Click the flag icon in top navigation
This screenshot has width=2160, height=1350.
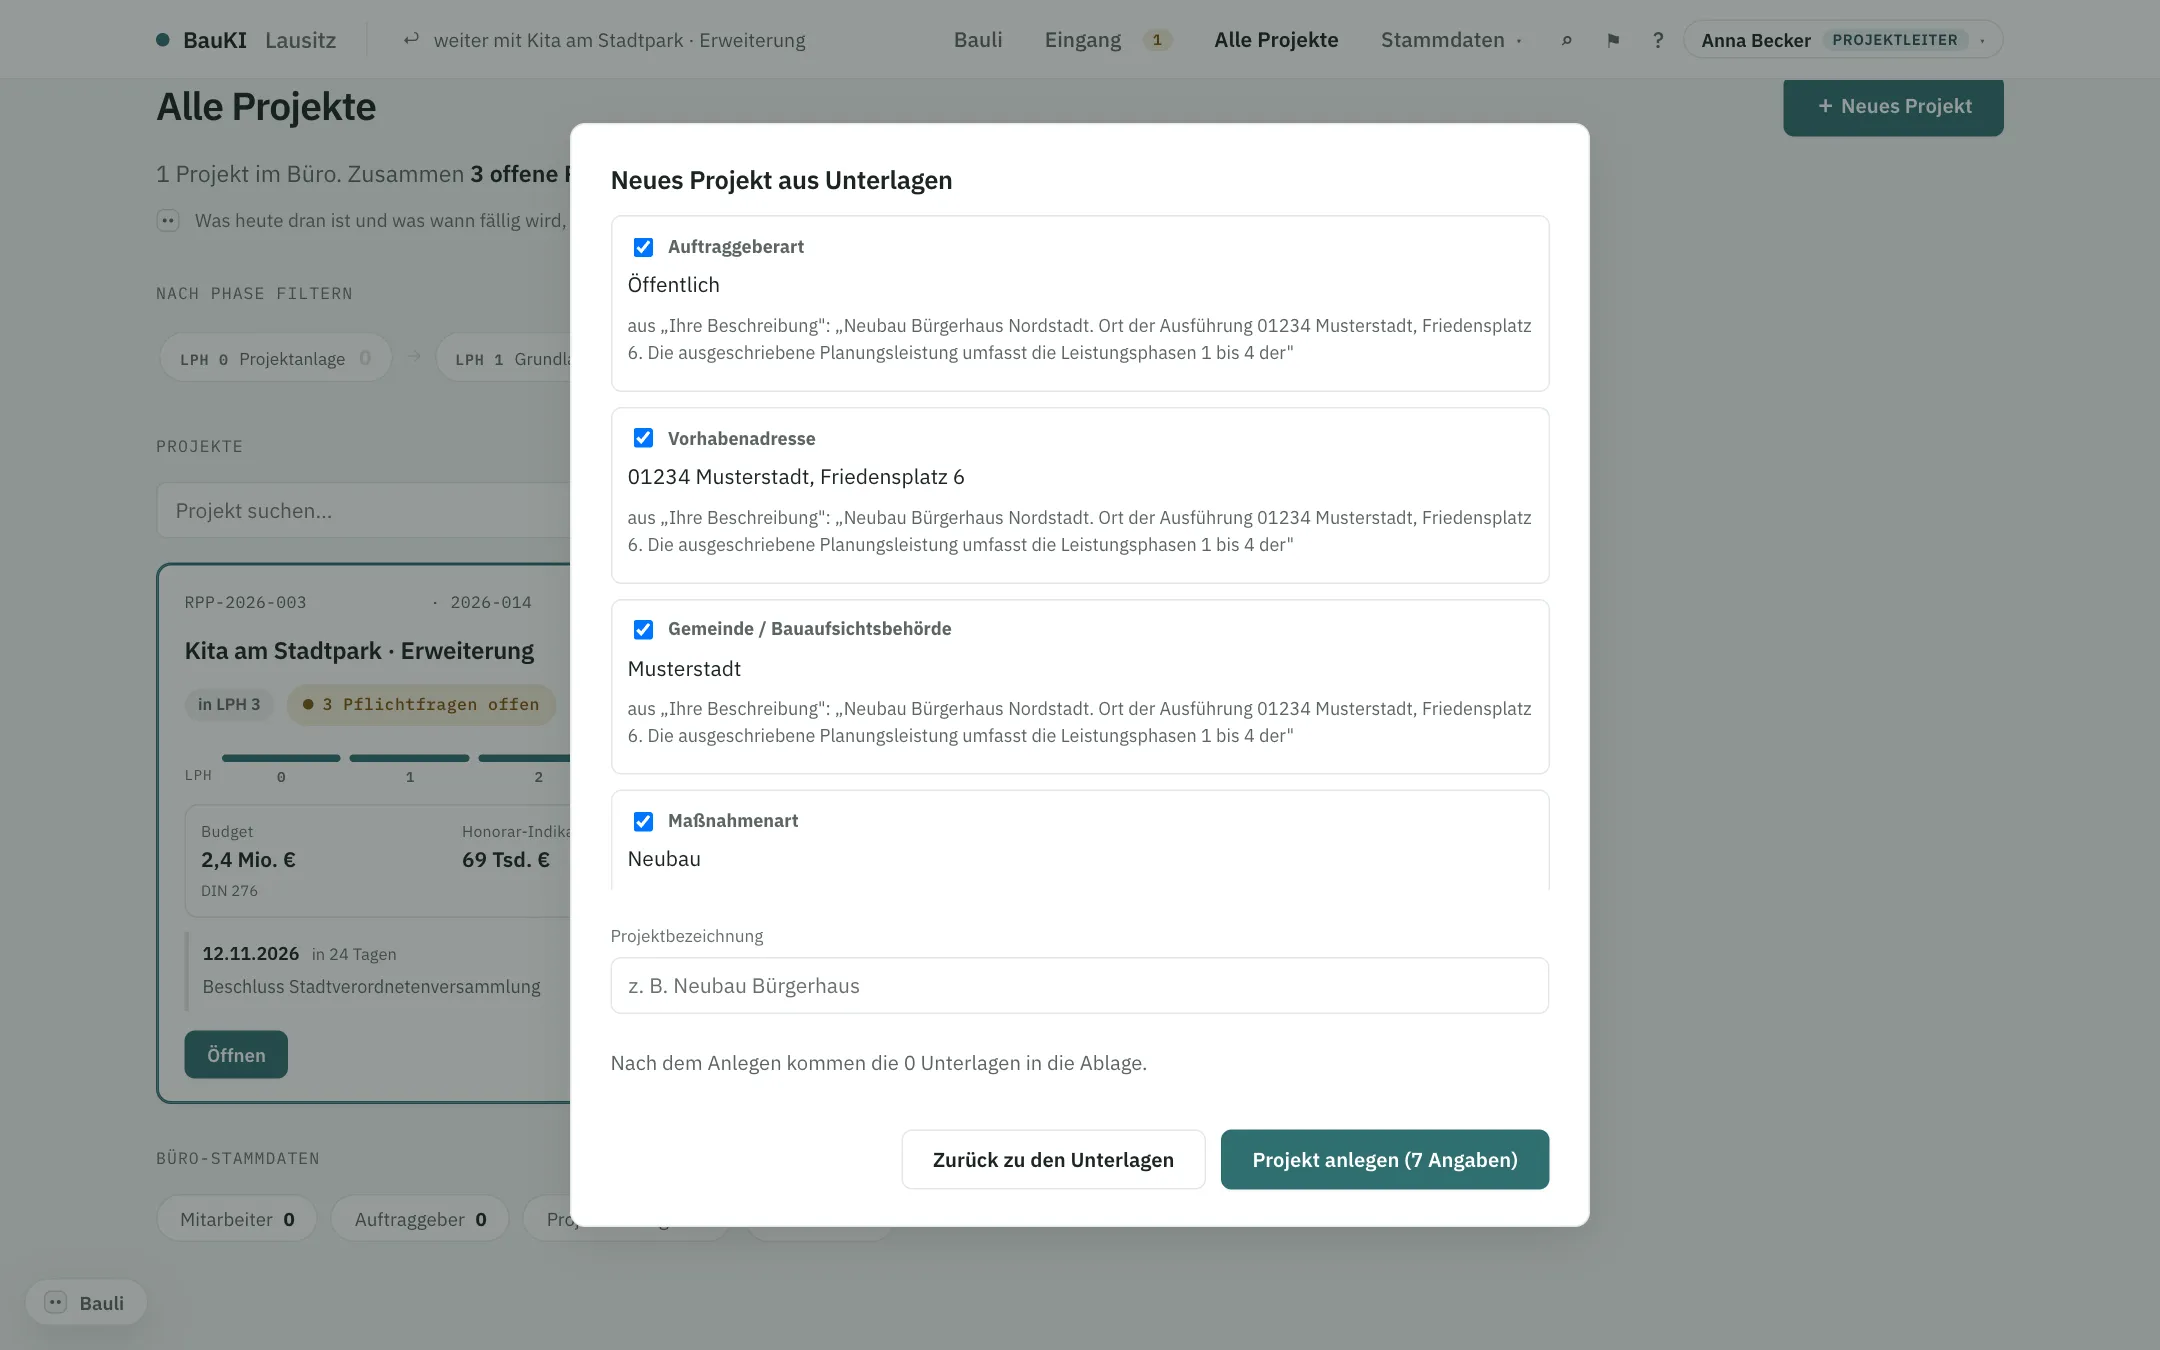[x=1613, y=40]
